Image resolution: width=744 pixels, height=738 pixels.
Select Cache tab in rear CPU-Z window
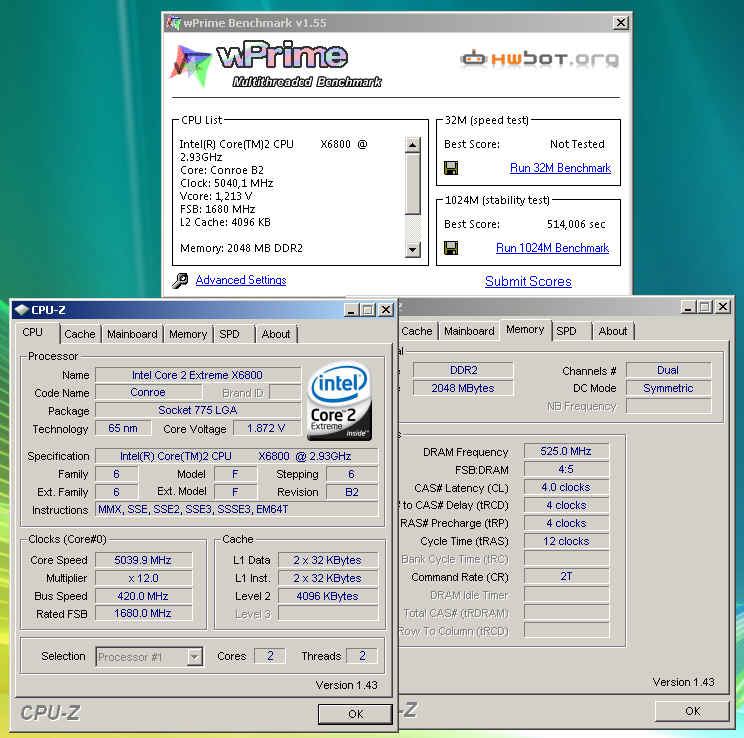pos(417,331)
